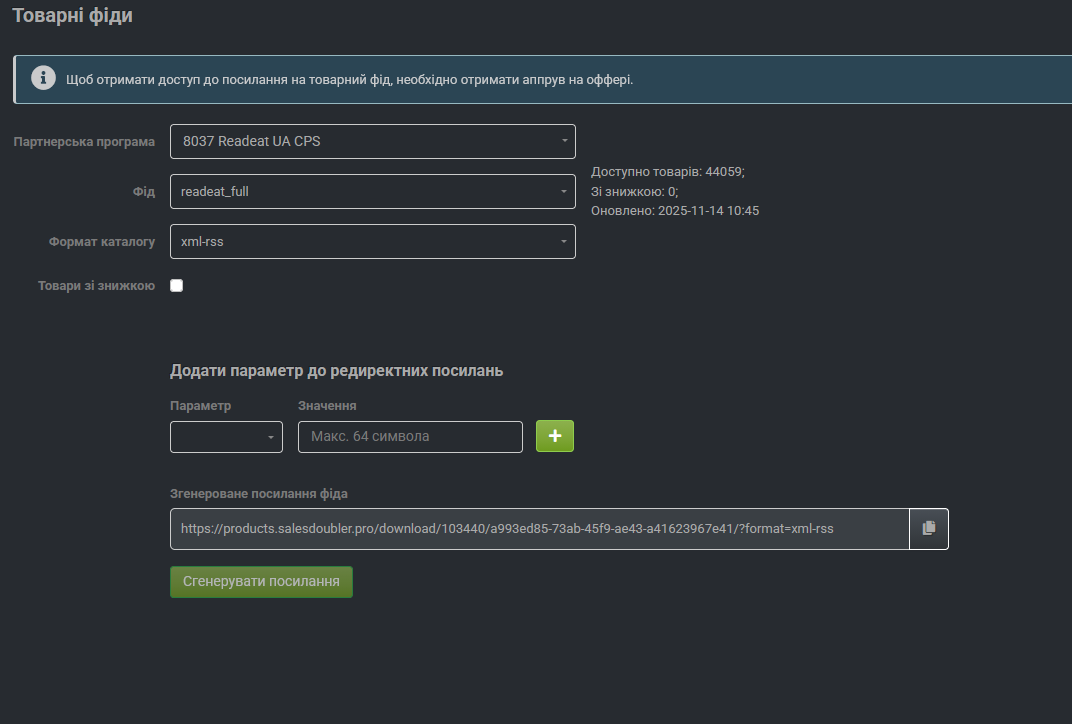Click the arrow of Партнерська програма dropdown
The height and width of the screenshot is (724, 1072).
click(x=564, y=141)
